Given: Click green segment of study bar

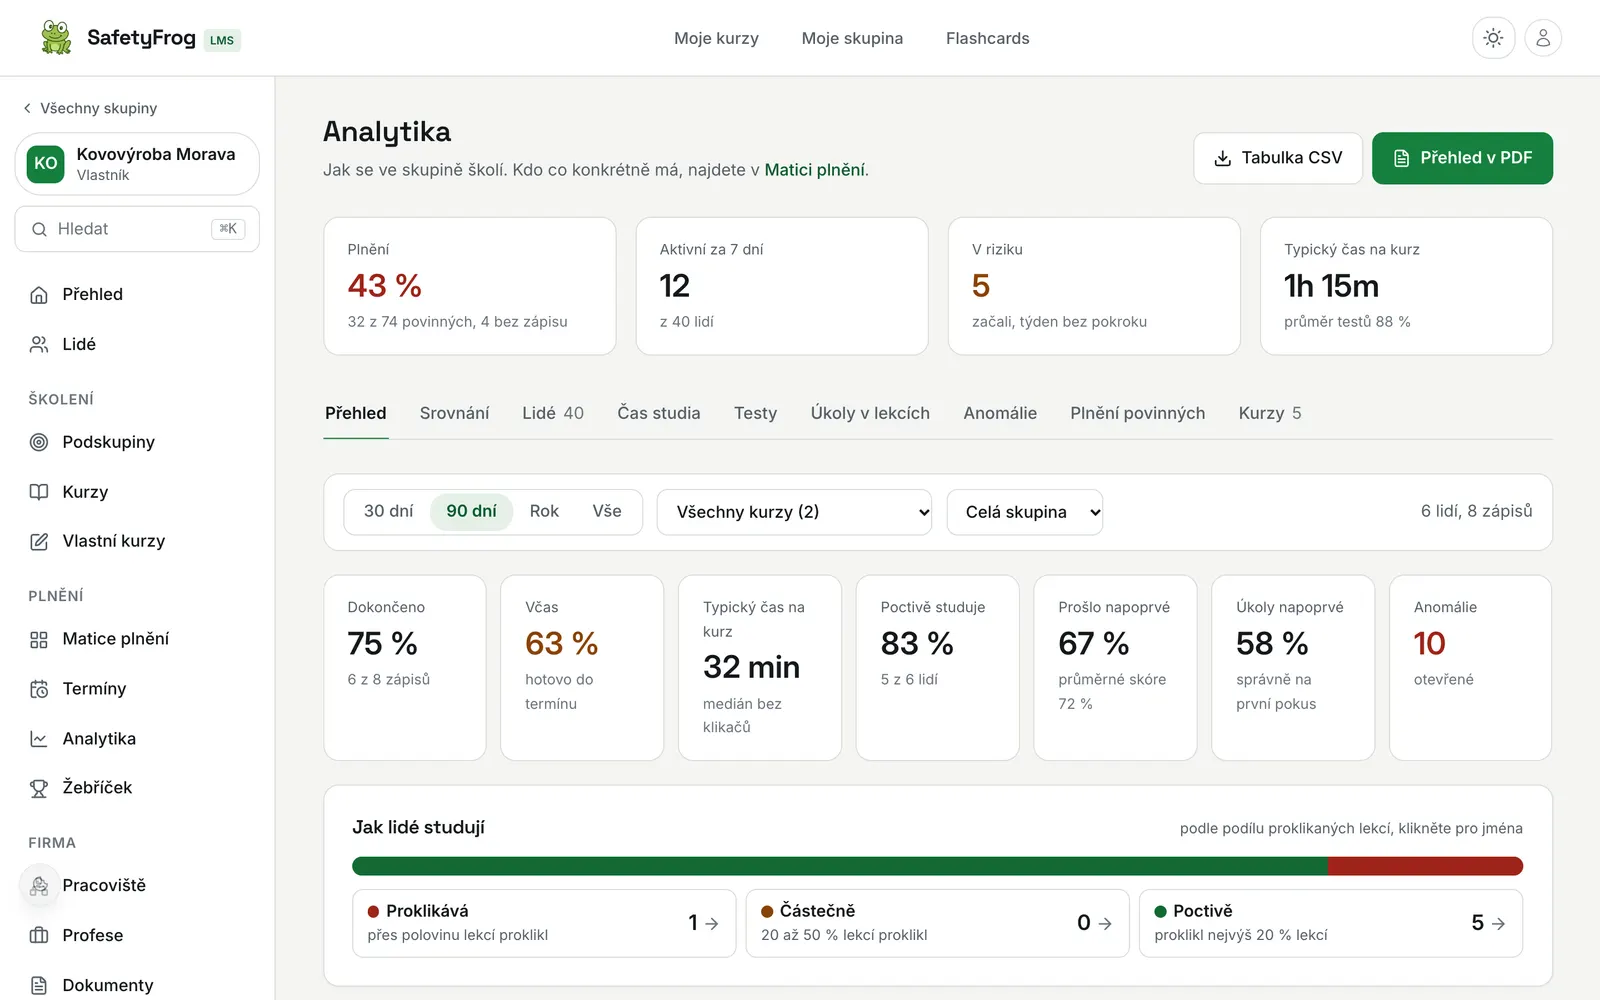Looking at the screenshot, I should point(839,866).
